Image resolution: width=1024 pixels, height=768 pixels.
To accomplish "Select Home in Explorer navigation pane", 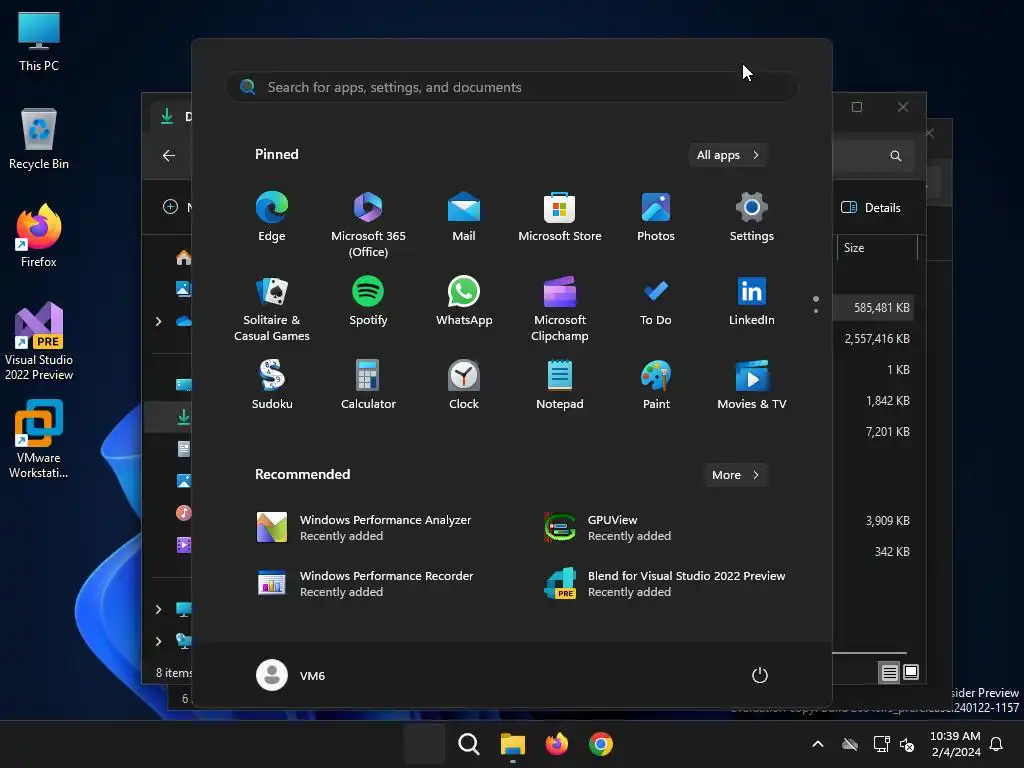I will click(183, 258).
